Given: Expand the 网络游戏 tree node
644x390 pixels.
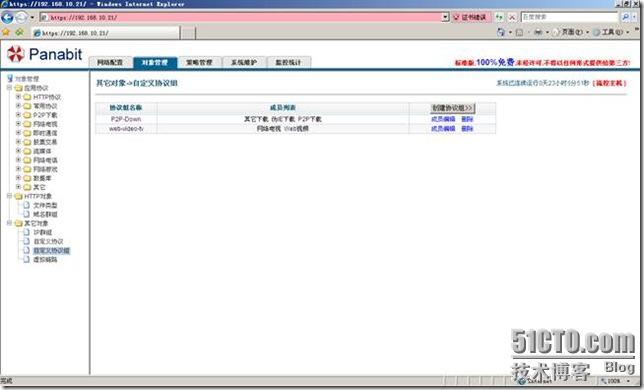Looking at the screenshot, I should (18, 169).
